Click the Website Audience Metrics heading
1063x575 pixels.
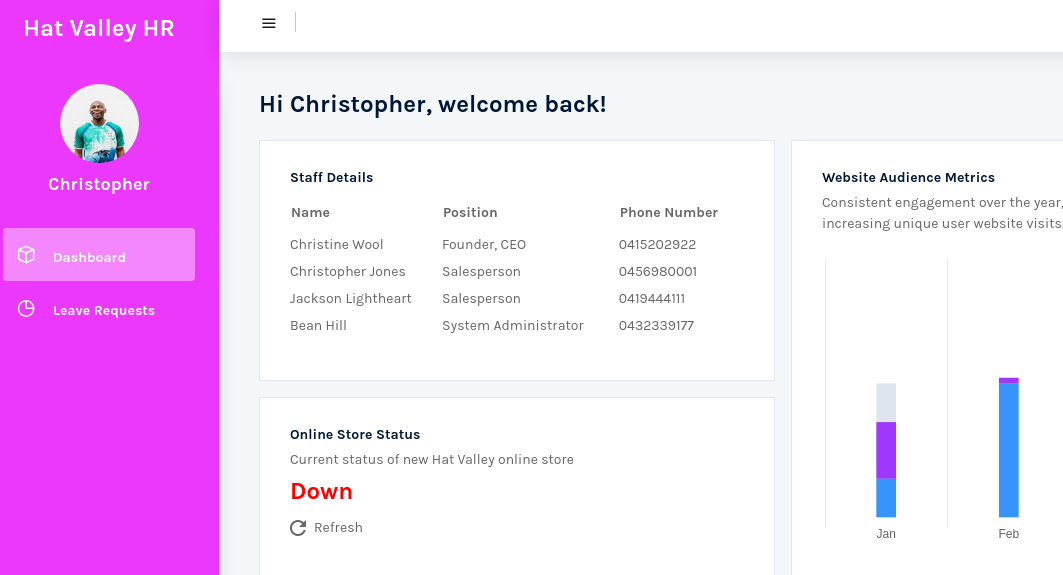tap(908, 178)
